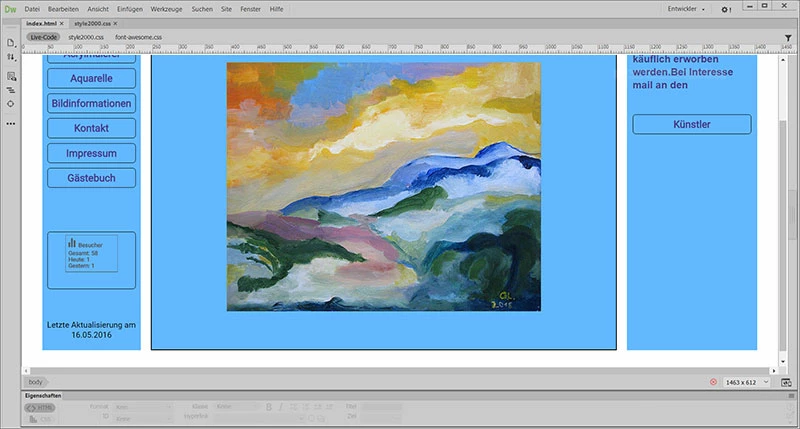Image resolution: width=800 pixels, height=429 pixels.
Task: Open the Hilfe menu
Action: click(x=277, y=9)
